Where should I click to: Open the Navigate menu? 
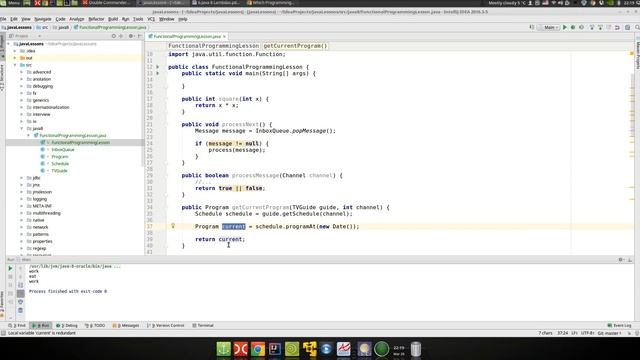coord(43,19)
